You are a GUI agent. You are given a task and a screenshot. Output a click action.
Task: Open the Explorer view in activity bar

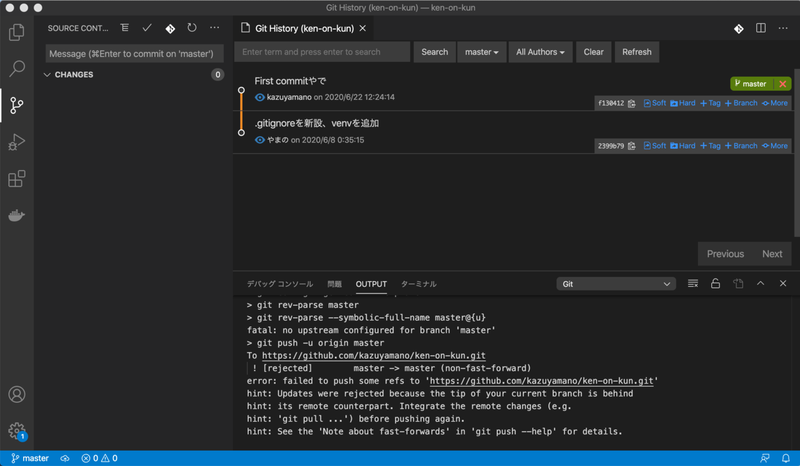pos(16,32)
